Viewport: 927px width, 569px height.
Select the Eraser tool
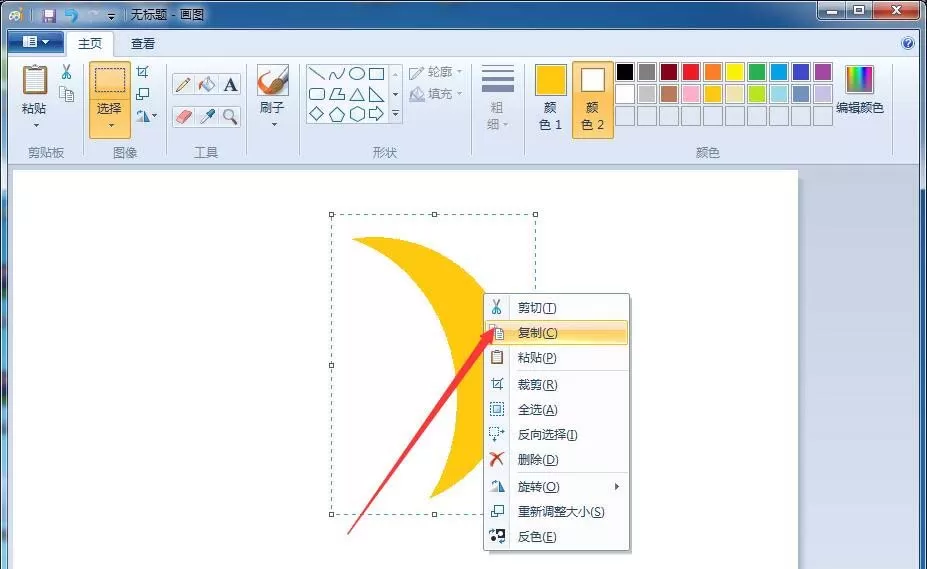click(x=183, y=117)
